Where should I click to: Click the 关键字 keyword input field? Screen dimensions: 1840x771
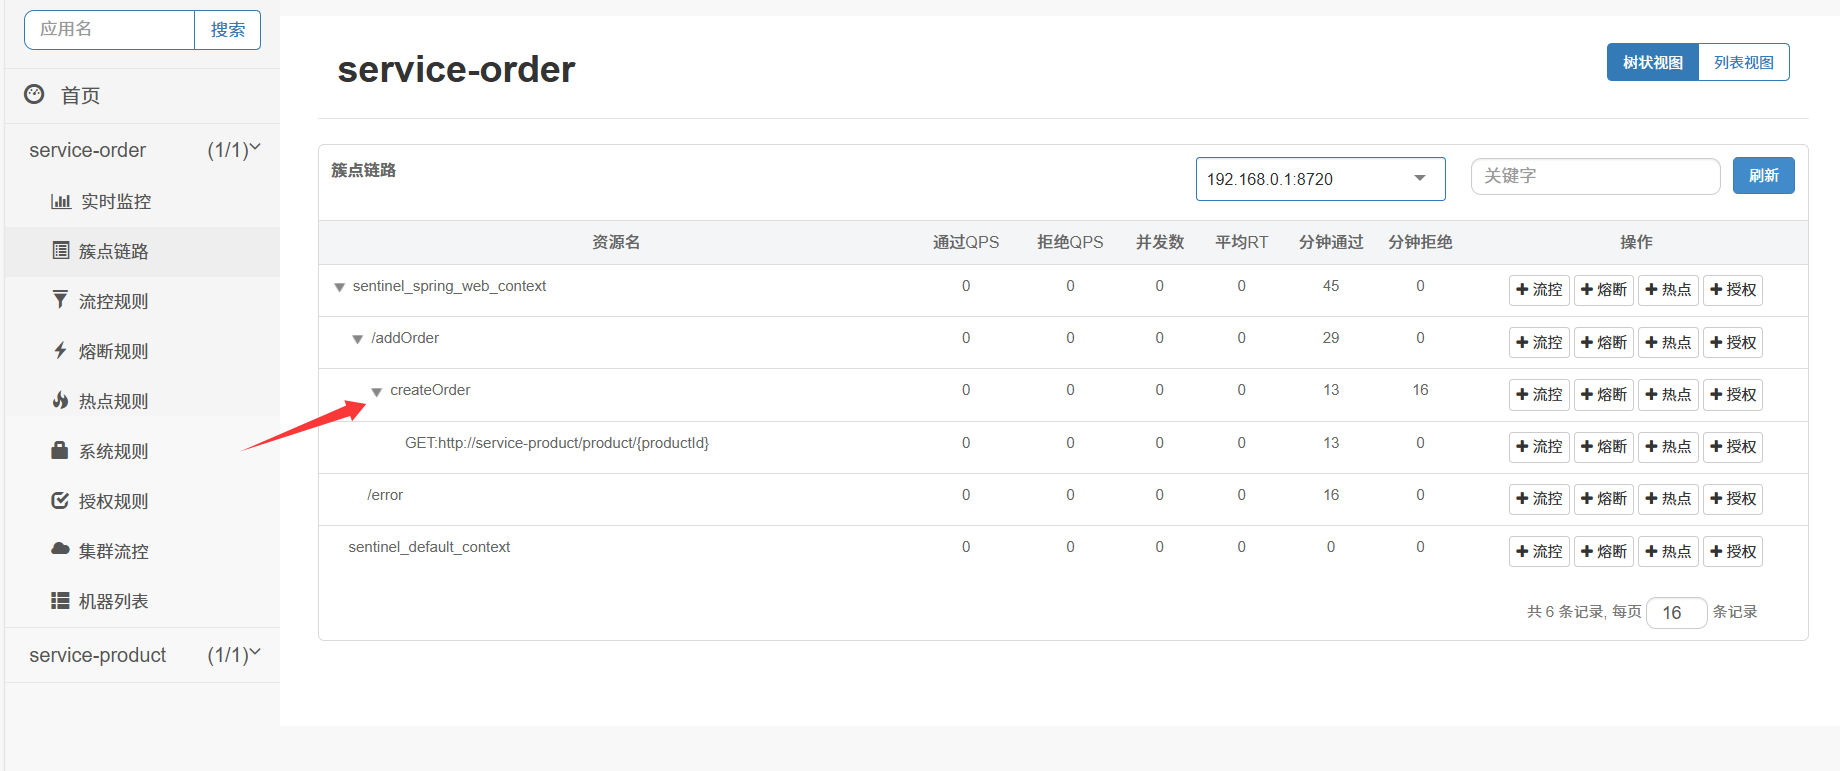(1595, 176)
